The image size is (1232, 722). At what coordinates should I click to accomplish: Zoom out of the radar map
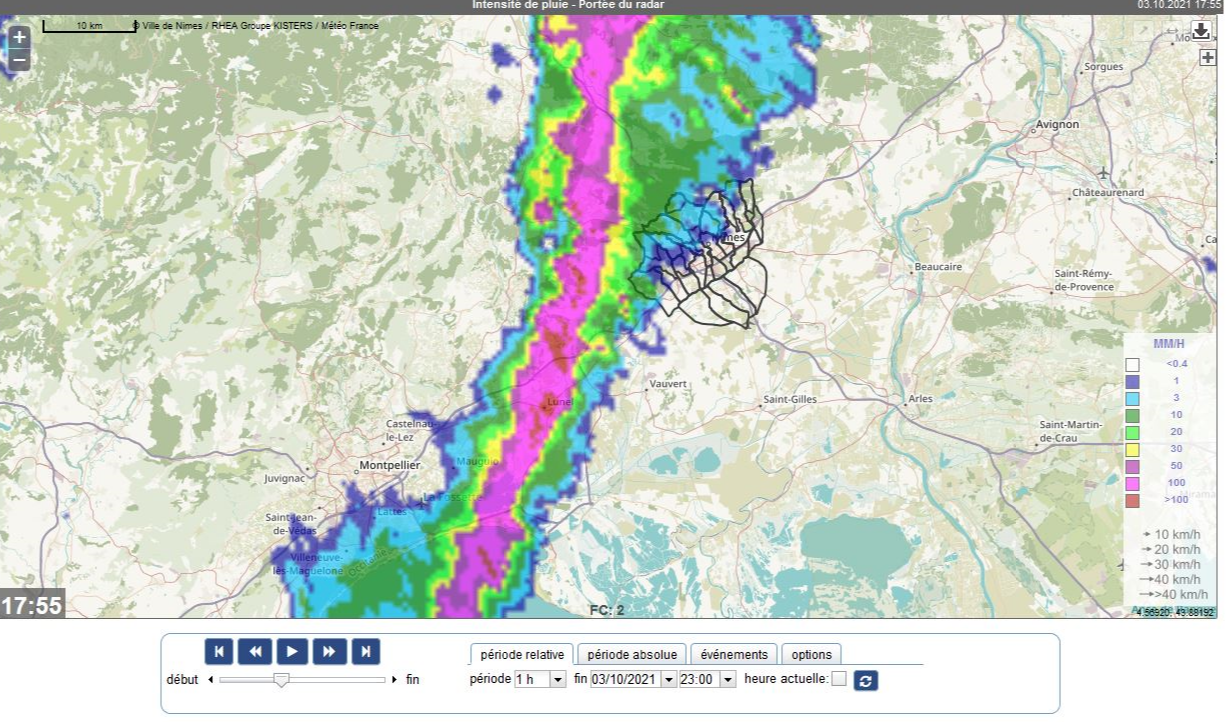coord(19,60)
